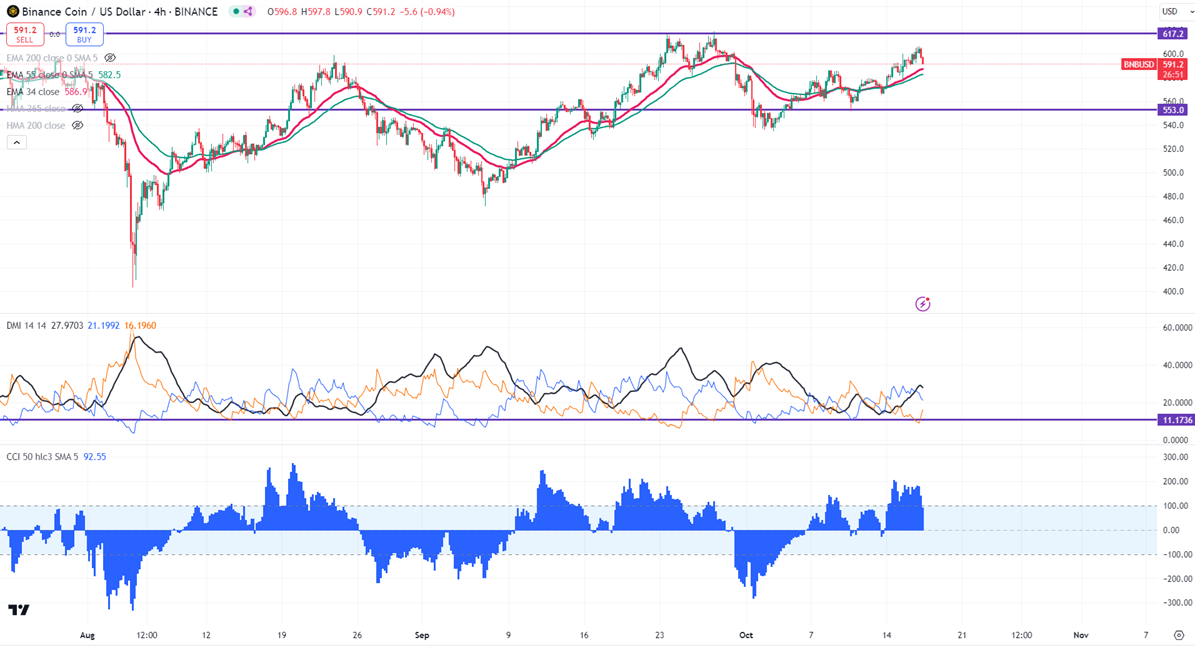Viewport: 1195px width, 646px height.
Task: Select the DMI 14 14 indicator legend
Action: (x=27, y=325)
